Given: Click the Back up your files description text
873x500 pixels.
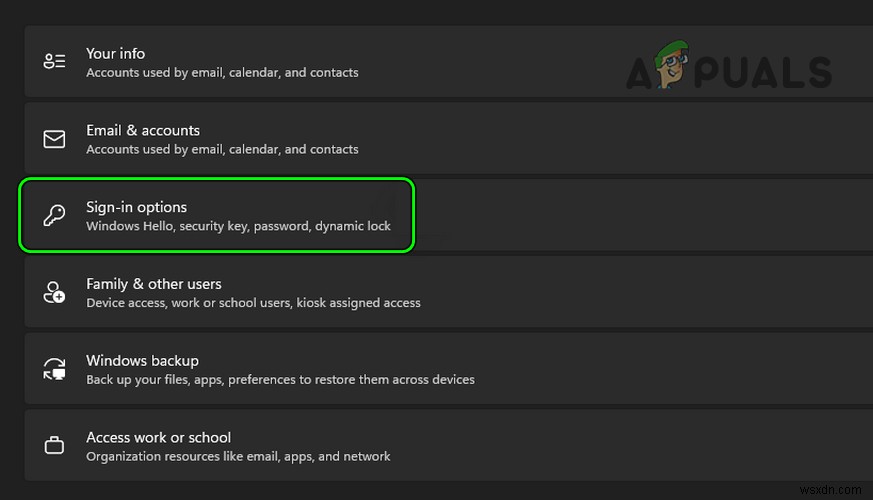Looking at the screenshot, I should click(280, 380).
